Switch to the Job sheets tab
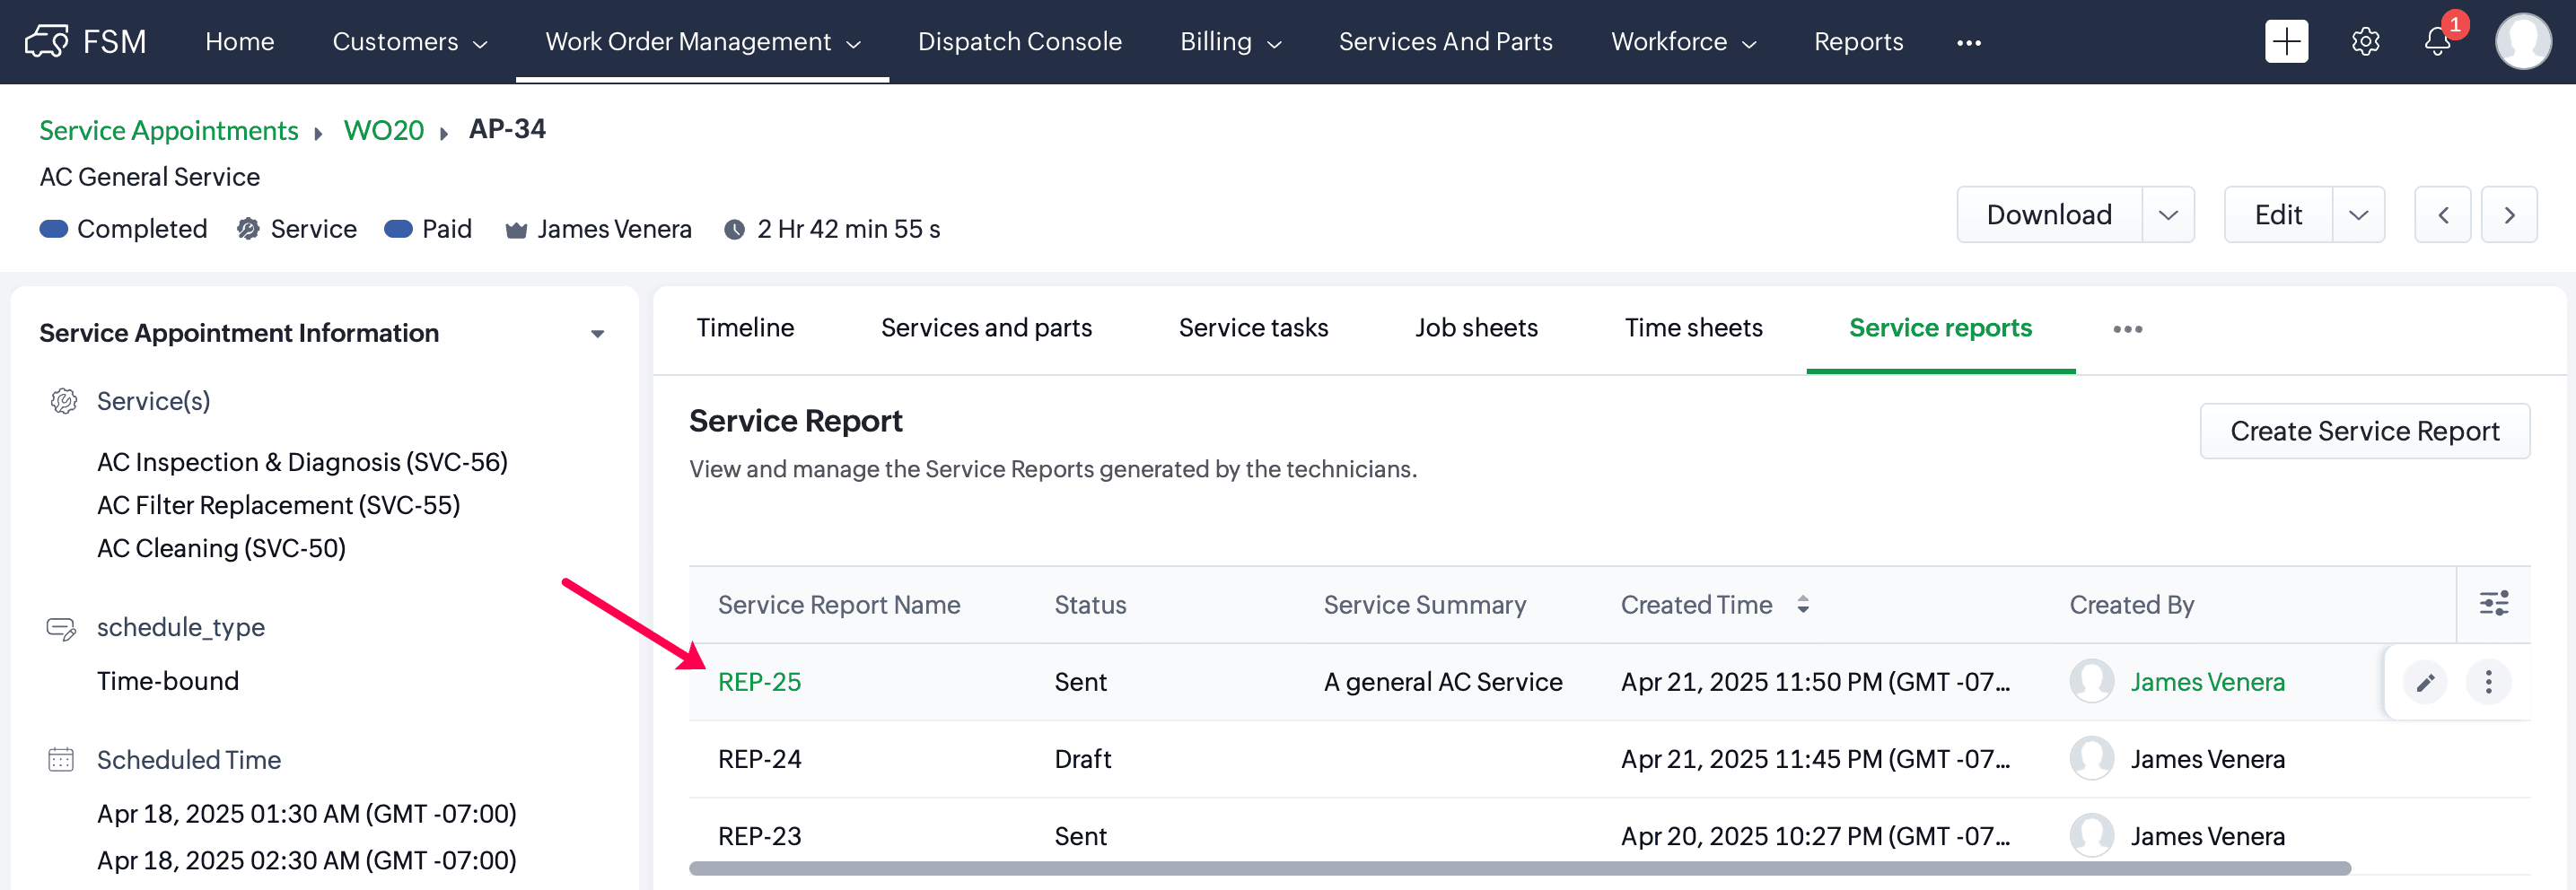Image resolution: width=2576 pixels, height=890 pixels. tap(1475, 328)
